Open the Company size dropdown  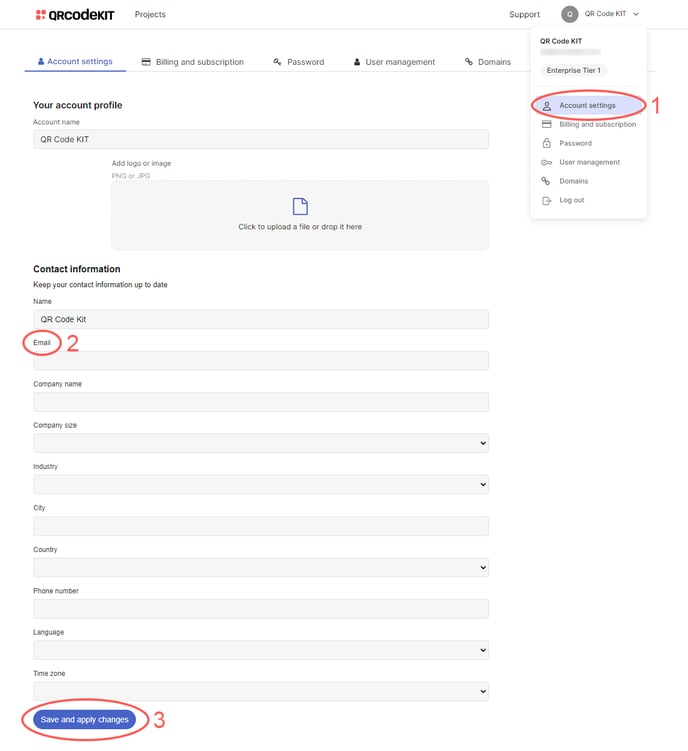[261, 443]
